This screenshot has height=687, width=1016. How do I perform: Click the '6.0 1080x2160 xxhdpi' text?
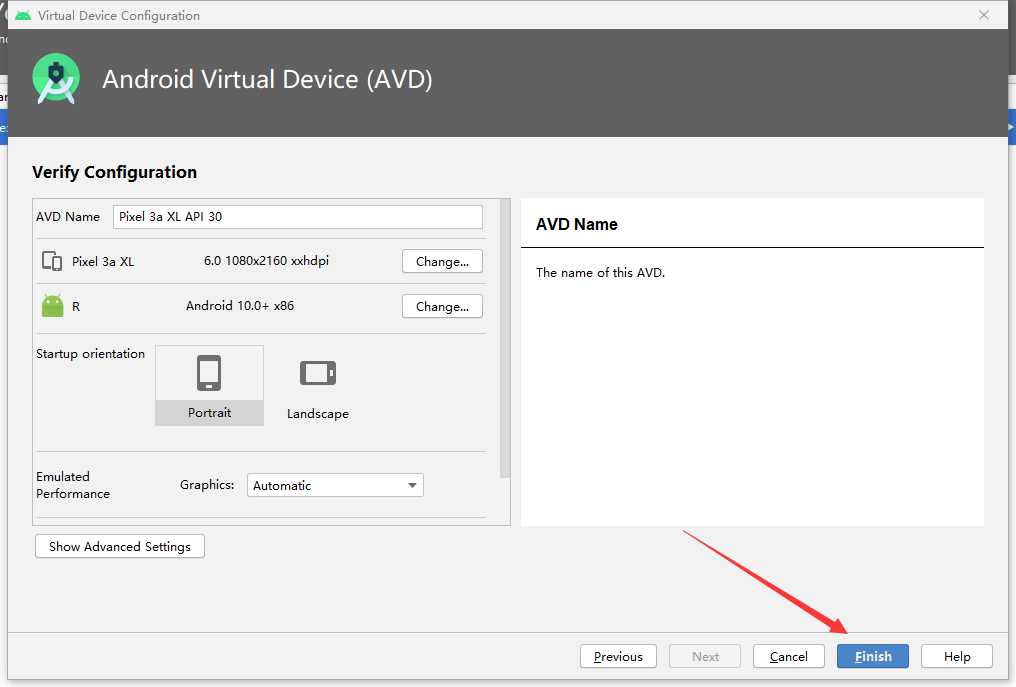266,261
